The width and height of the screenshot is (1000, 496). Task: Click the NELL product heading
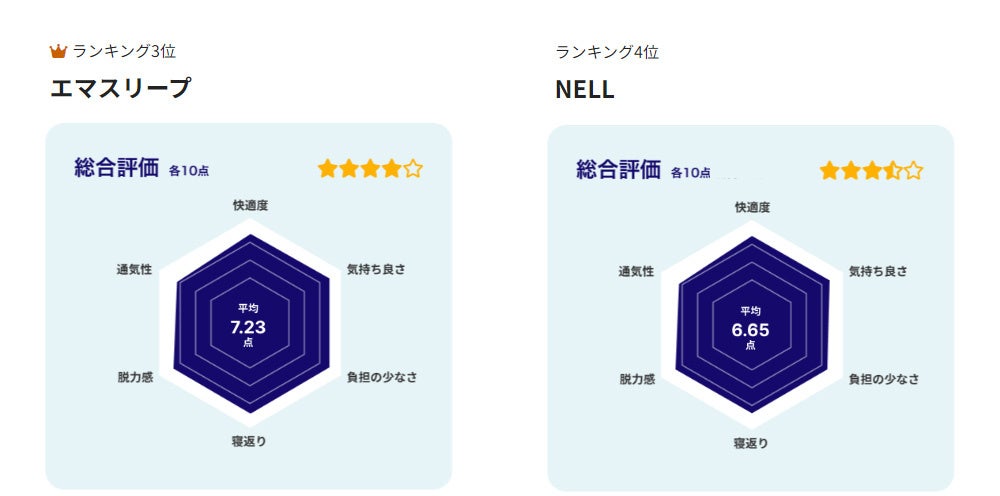(x=585, y=90)
